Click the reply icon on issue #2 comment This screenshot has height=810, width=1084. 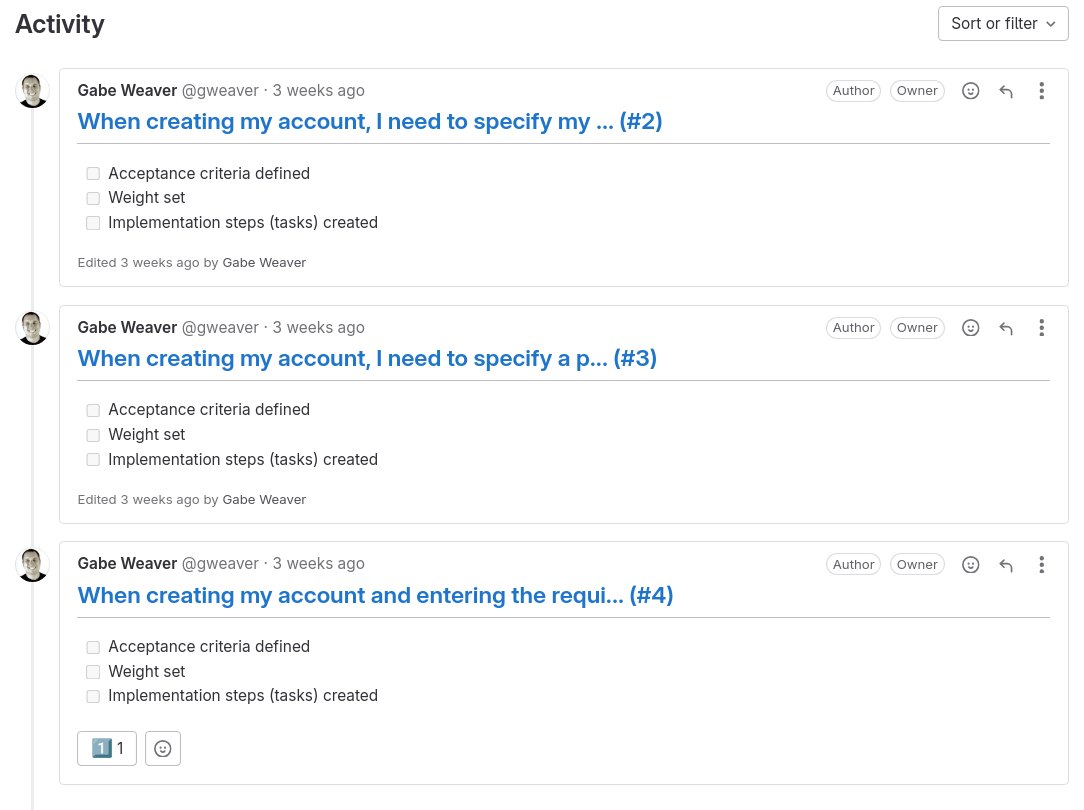[1006, 90]
